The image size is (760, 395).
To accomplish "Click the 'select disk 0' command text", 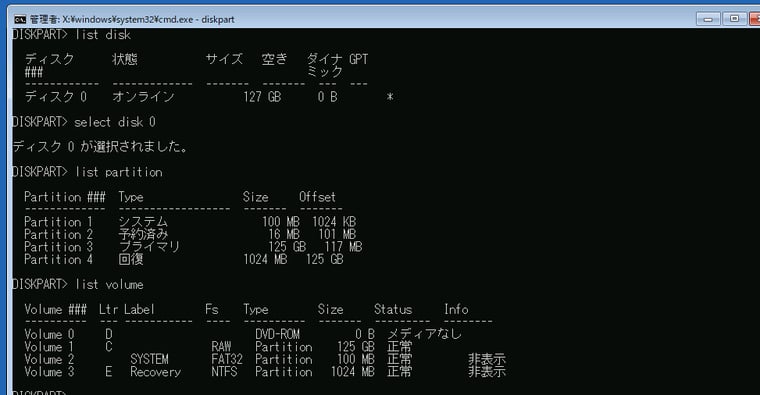I will tap(115, 122).
